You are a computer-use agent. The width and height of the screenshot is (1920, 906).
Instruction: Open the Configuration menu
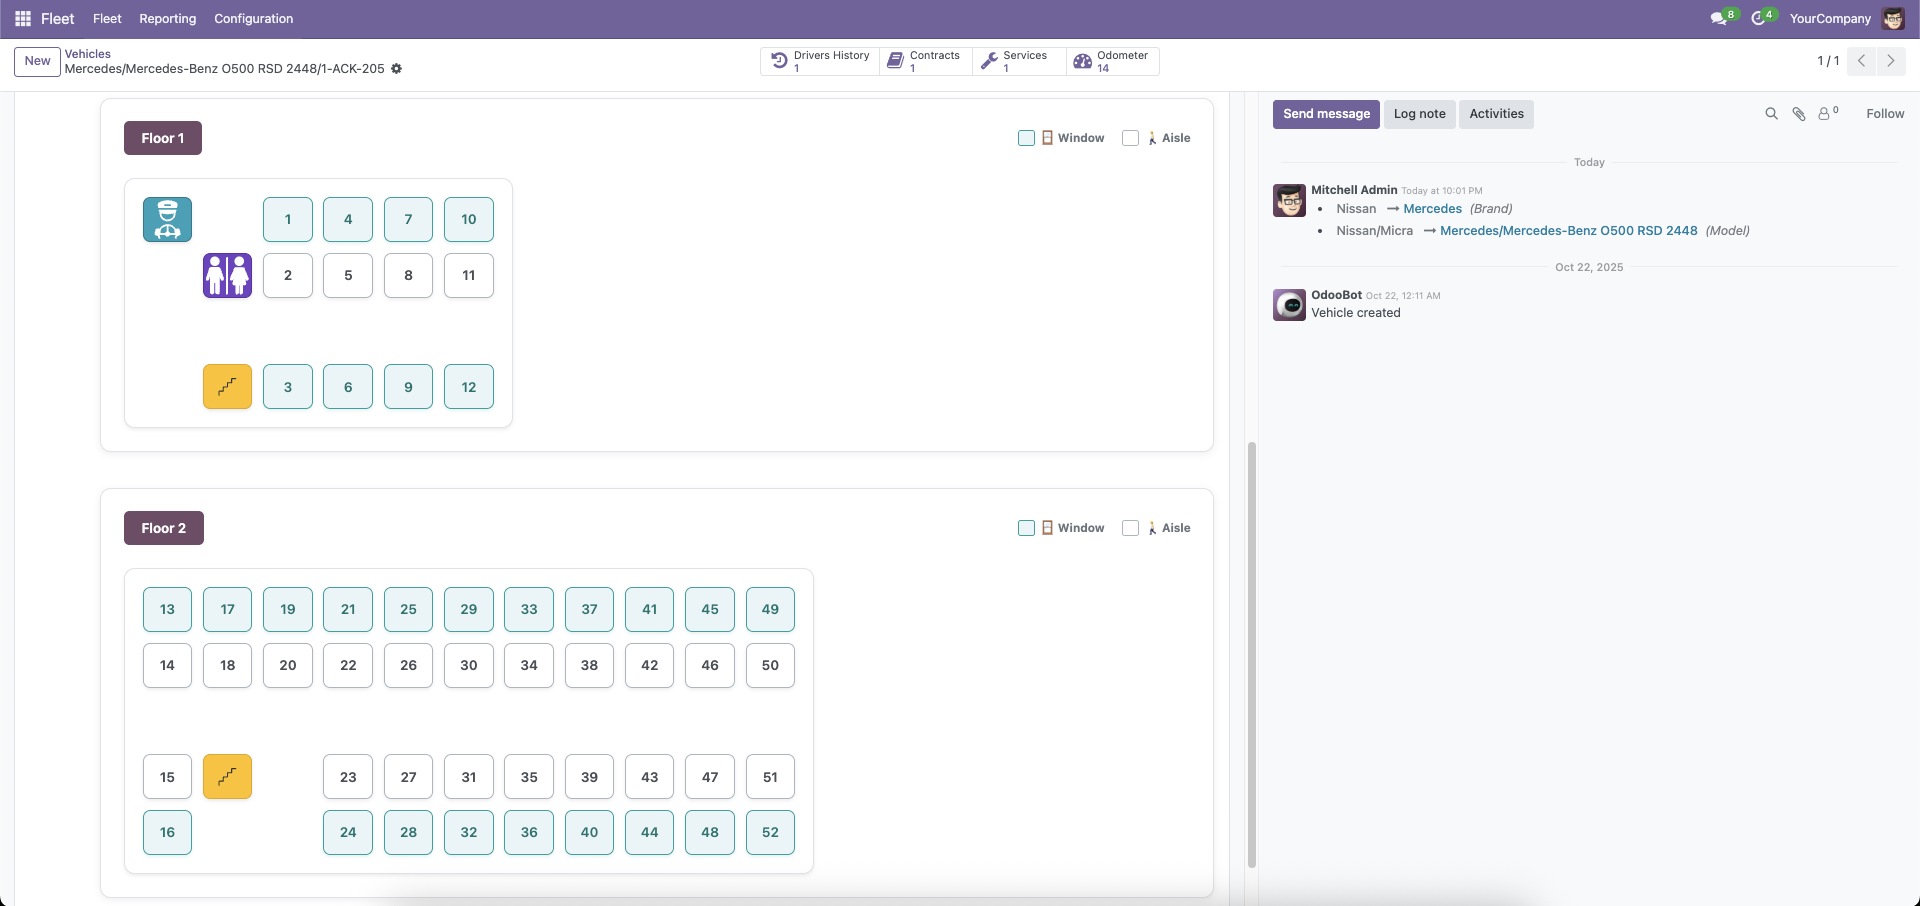pyautogui.click(x=253, y=19)
